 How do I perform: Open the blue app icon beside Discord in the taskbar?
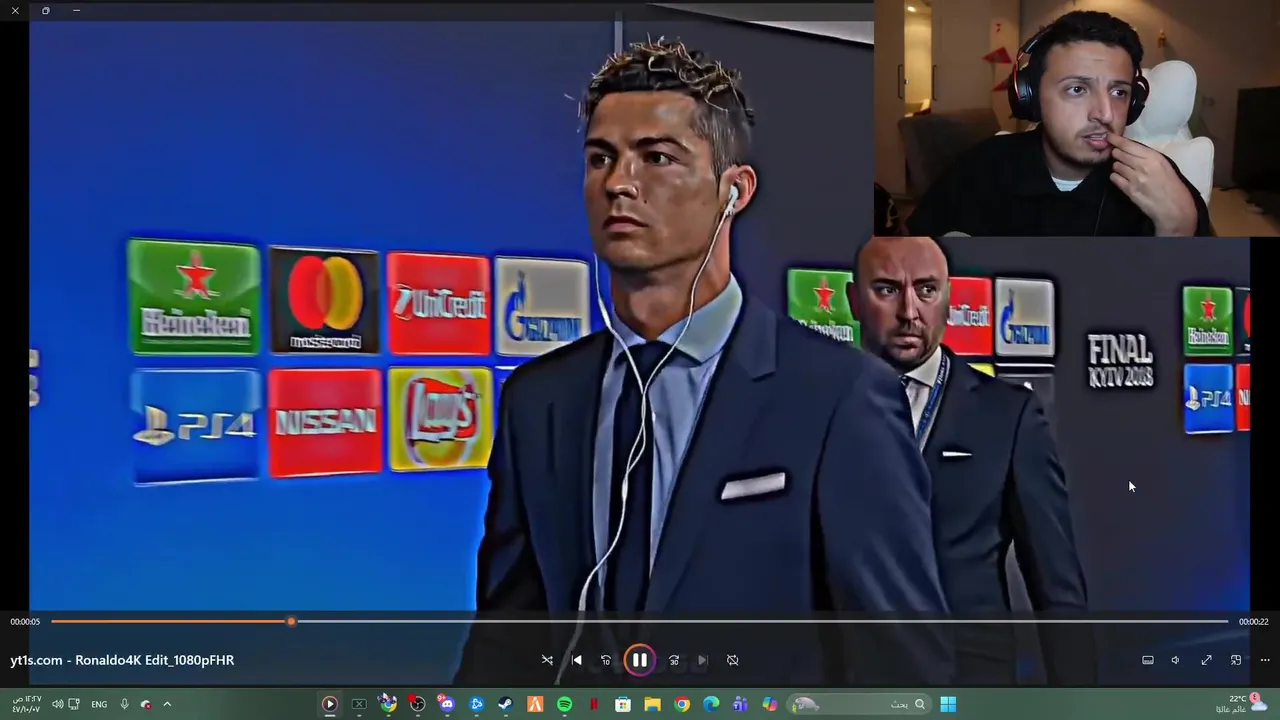(x=476, y=704)
